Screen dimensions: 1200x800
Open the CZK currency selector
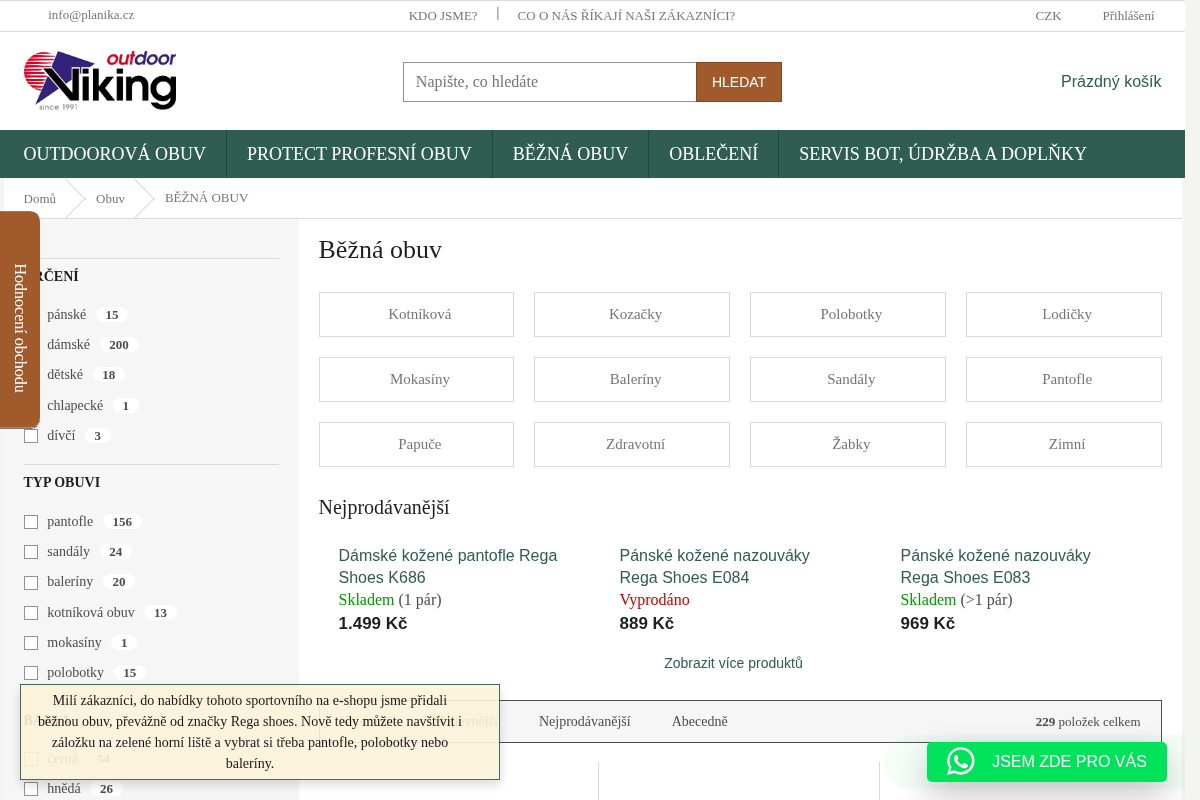(x=1048, y=16)
